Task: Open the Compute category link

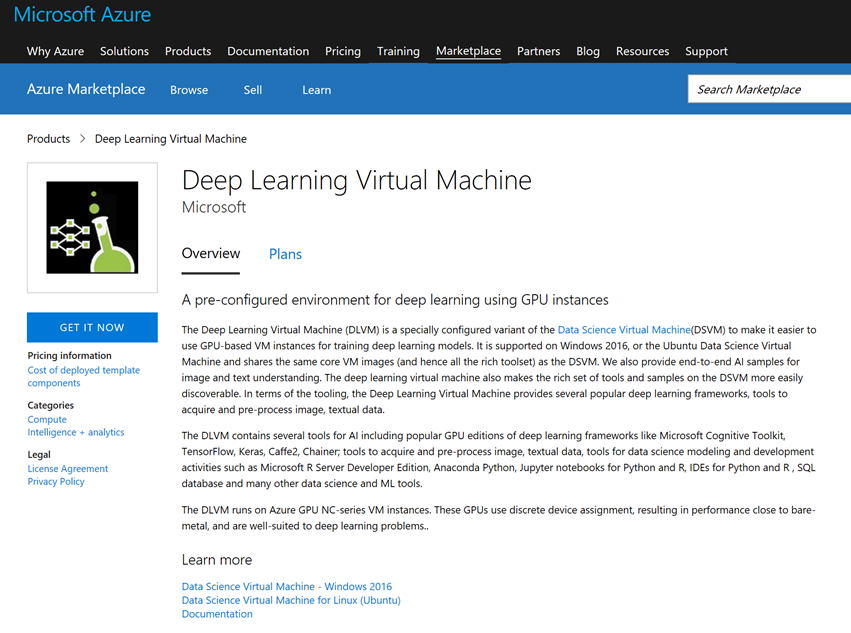Action: (47, 420)
